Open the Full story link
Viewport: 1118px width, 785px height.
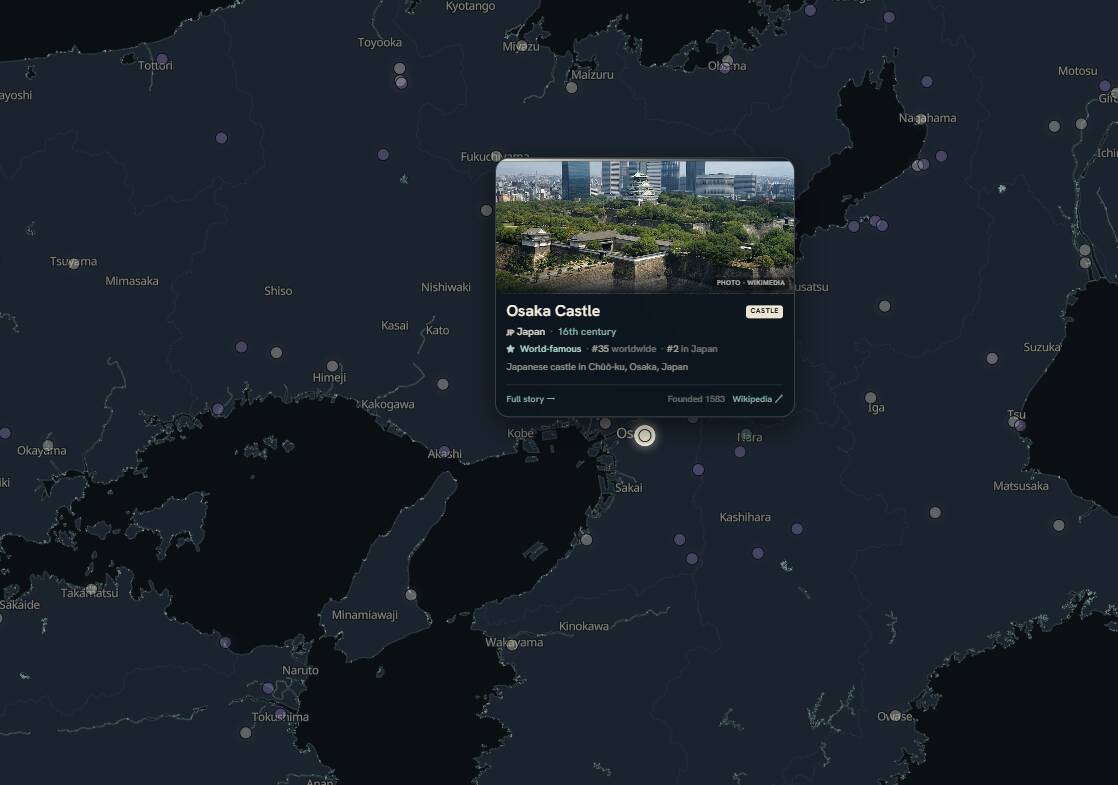point(530,399)
